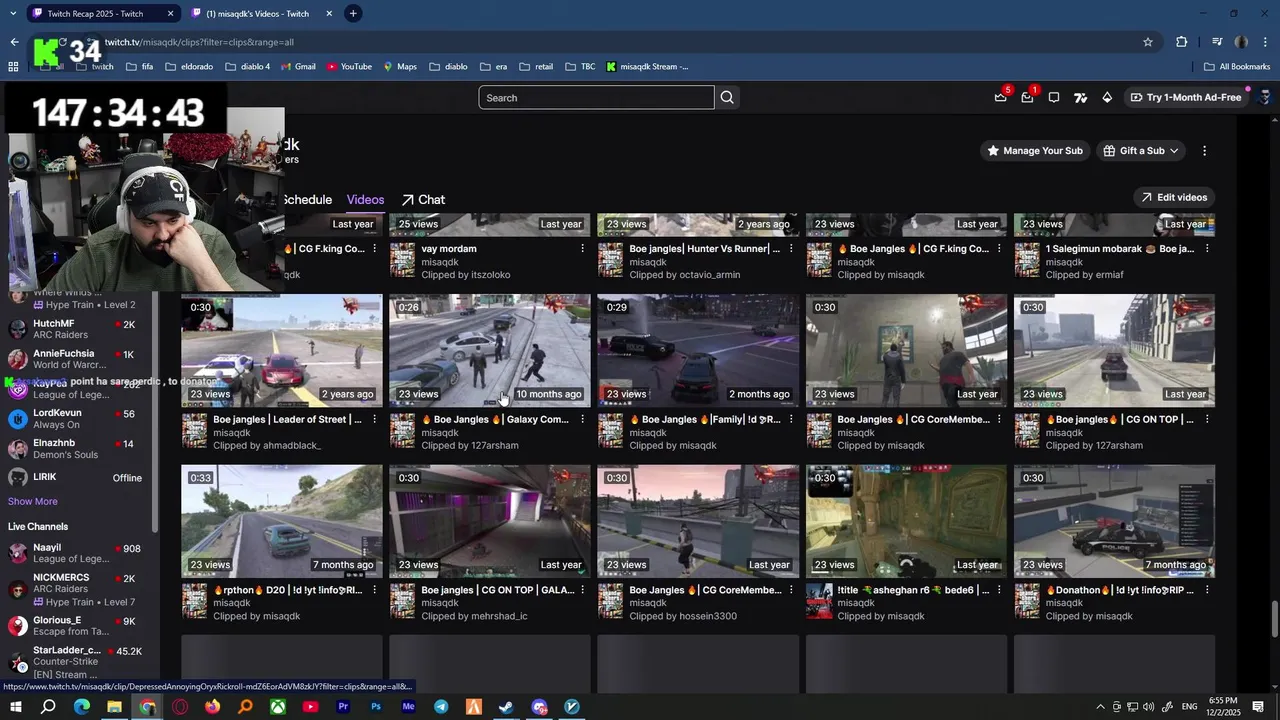The image size is (1280, 720).
Task: Open 'Clipped by 127arsham' under Galaxy clip
Action: 470,446
